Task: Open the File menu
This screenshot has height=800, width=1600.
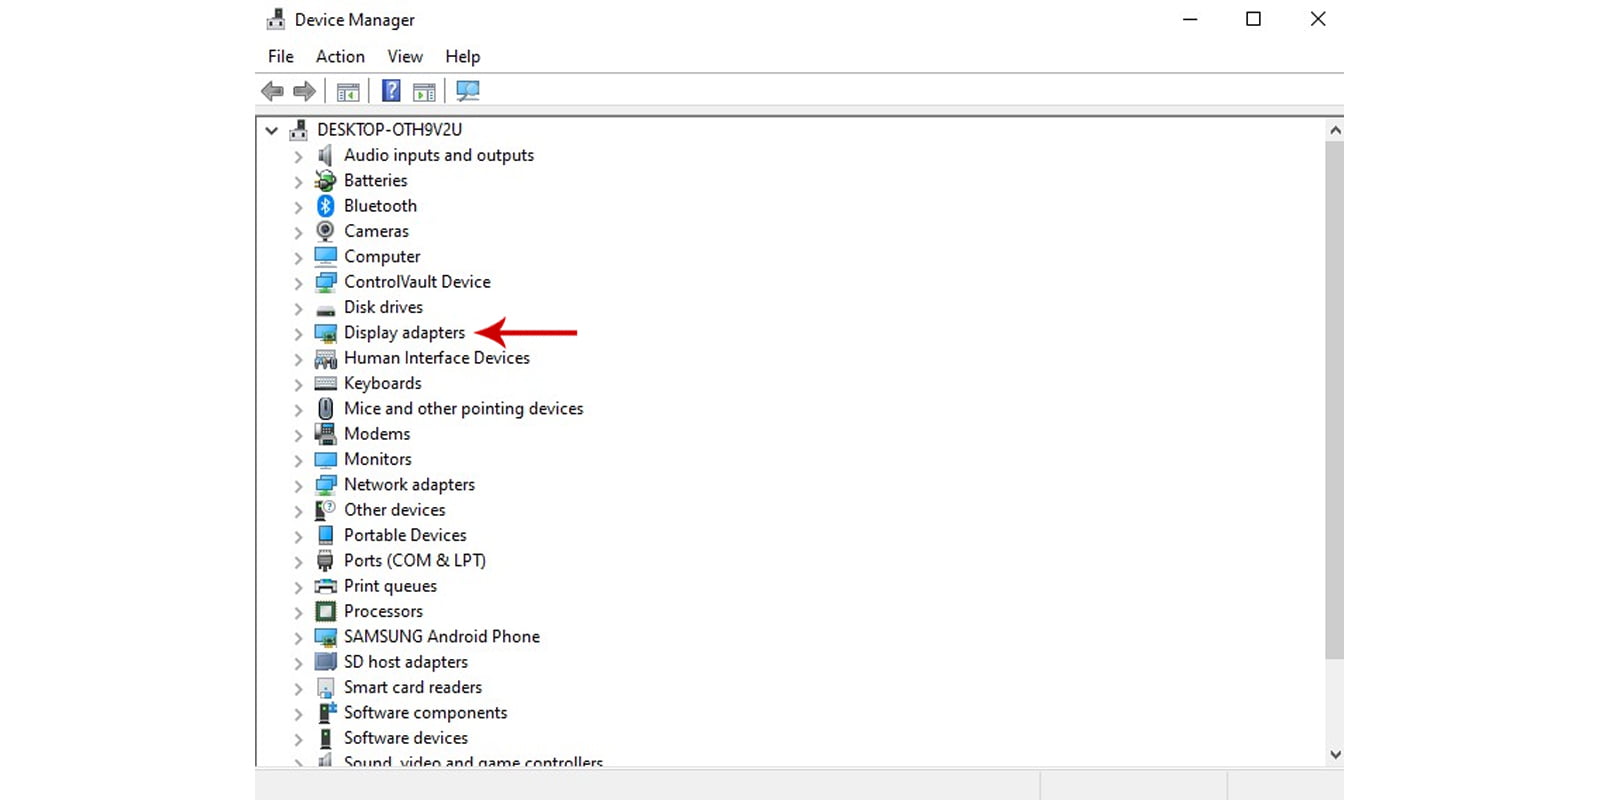Action: tap(281, 57)
